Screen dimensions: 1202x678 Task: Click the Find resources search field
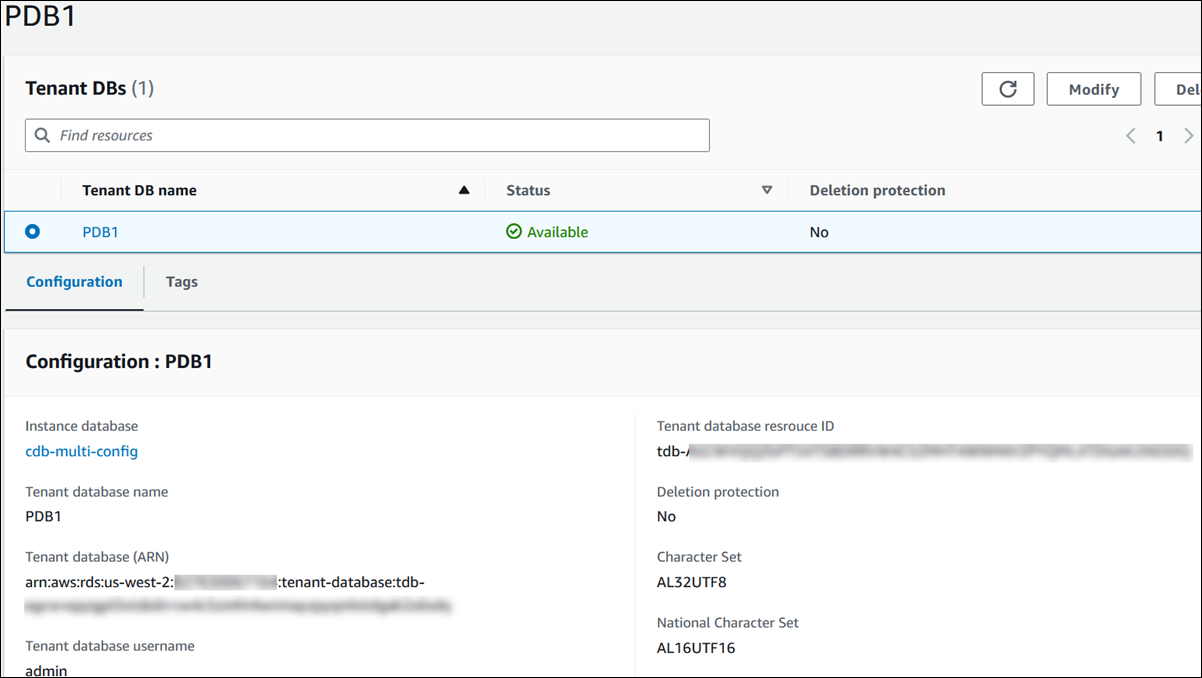(x=367, y=135)
